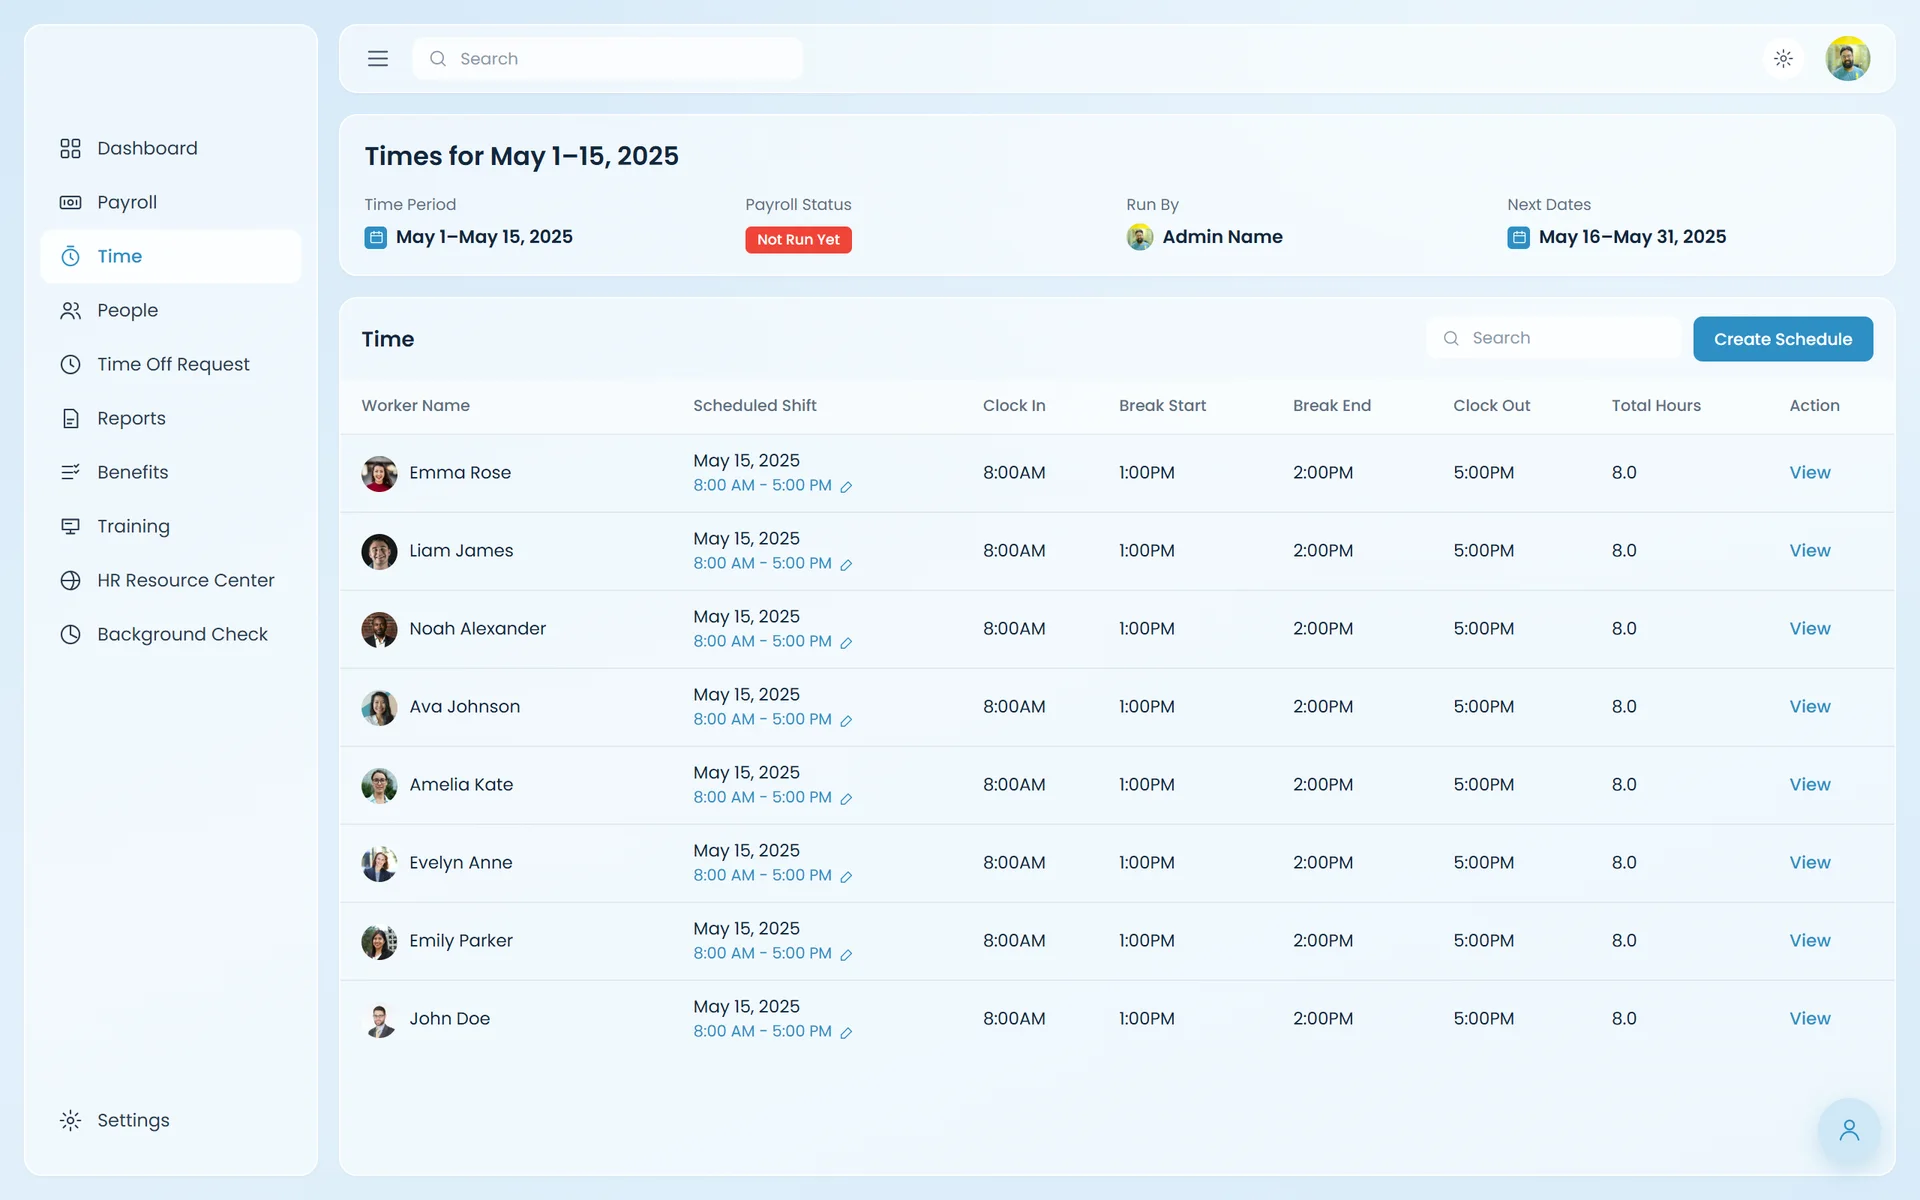
Task: Click the People group icon
Action: 70,311
